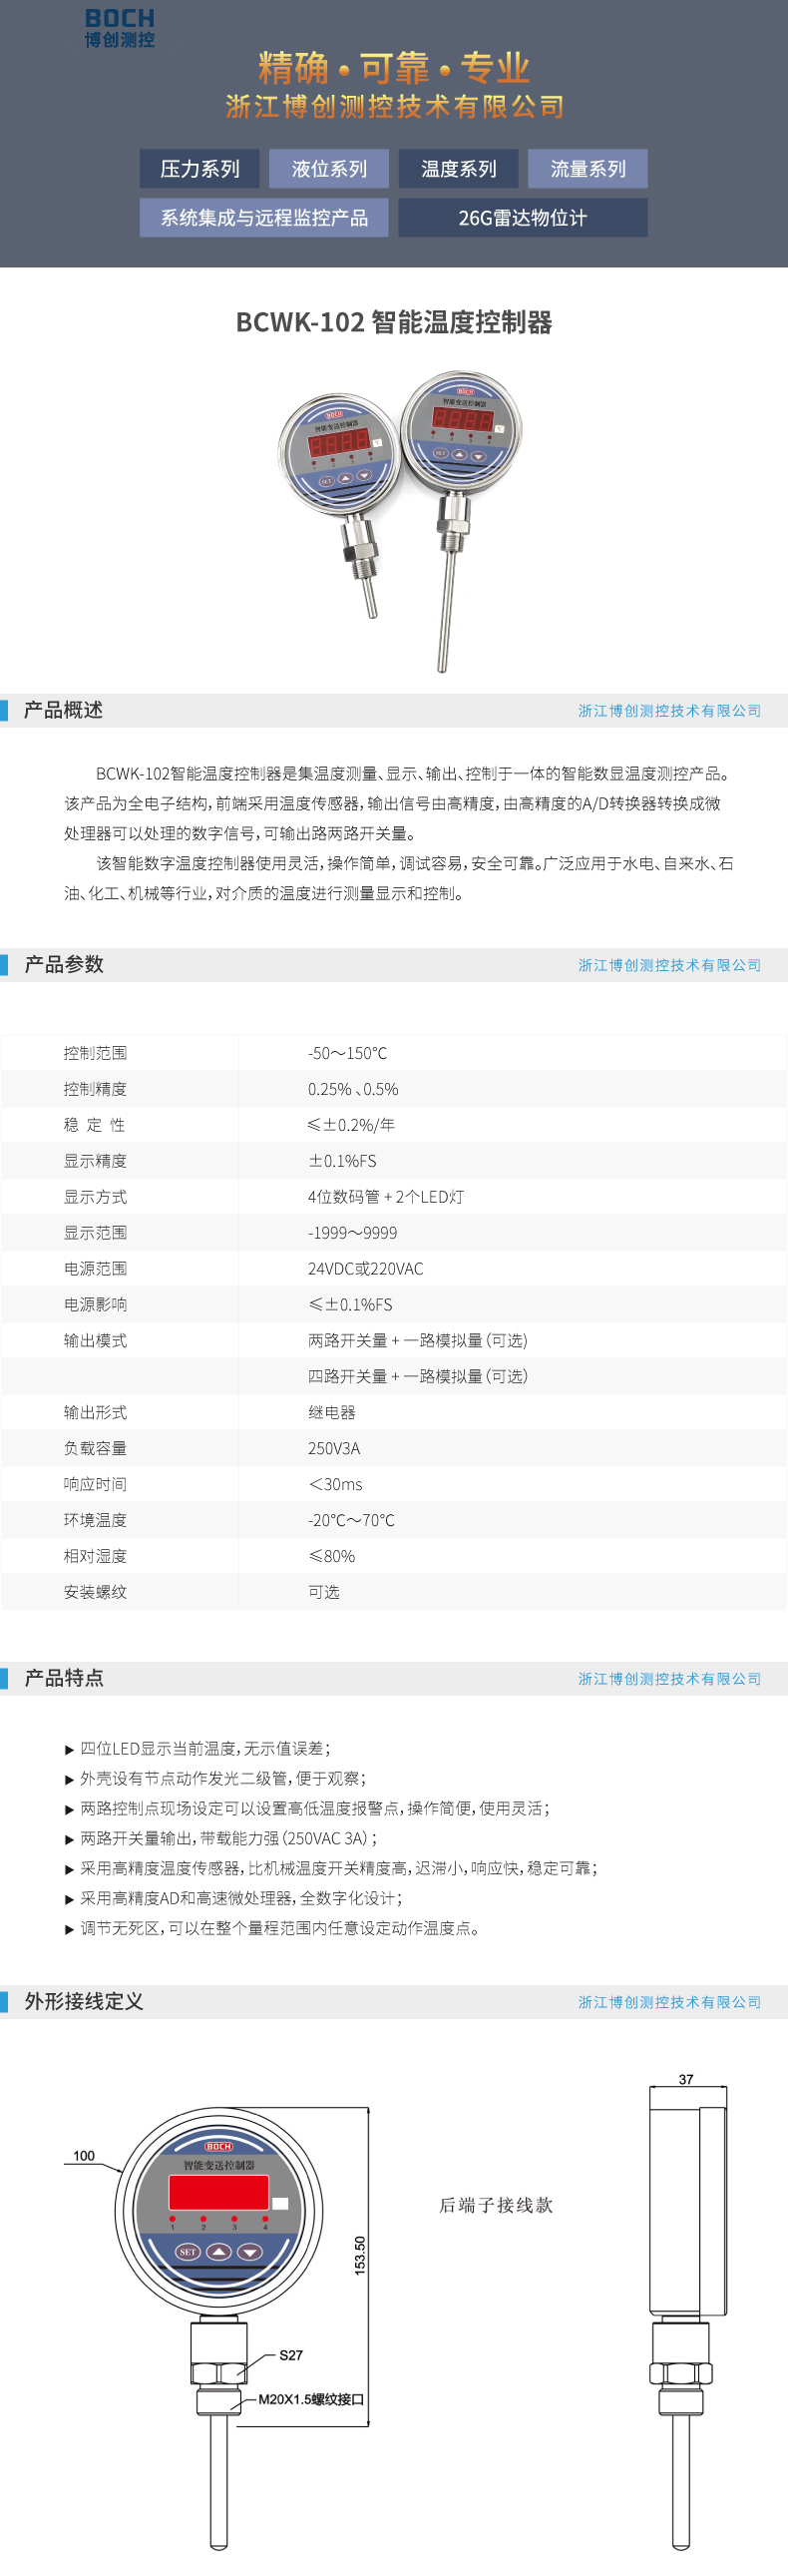
Task: Select the 相对湿度 table label
Action: point(95,1557)
